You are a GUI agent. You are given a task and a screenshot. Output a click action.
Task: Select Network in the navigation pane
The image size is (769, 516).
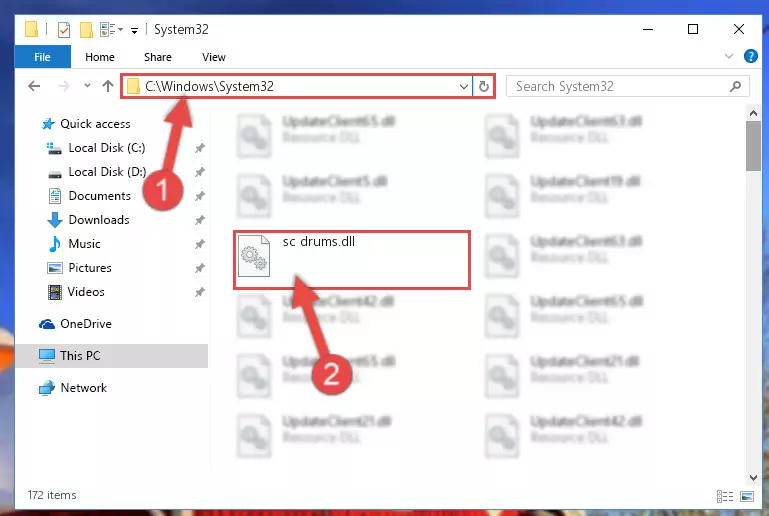point(83,387)
